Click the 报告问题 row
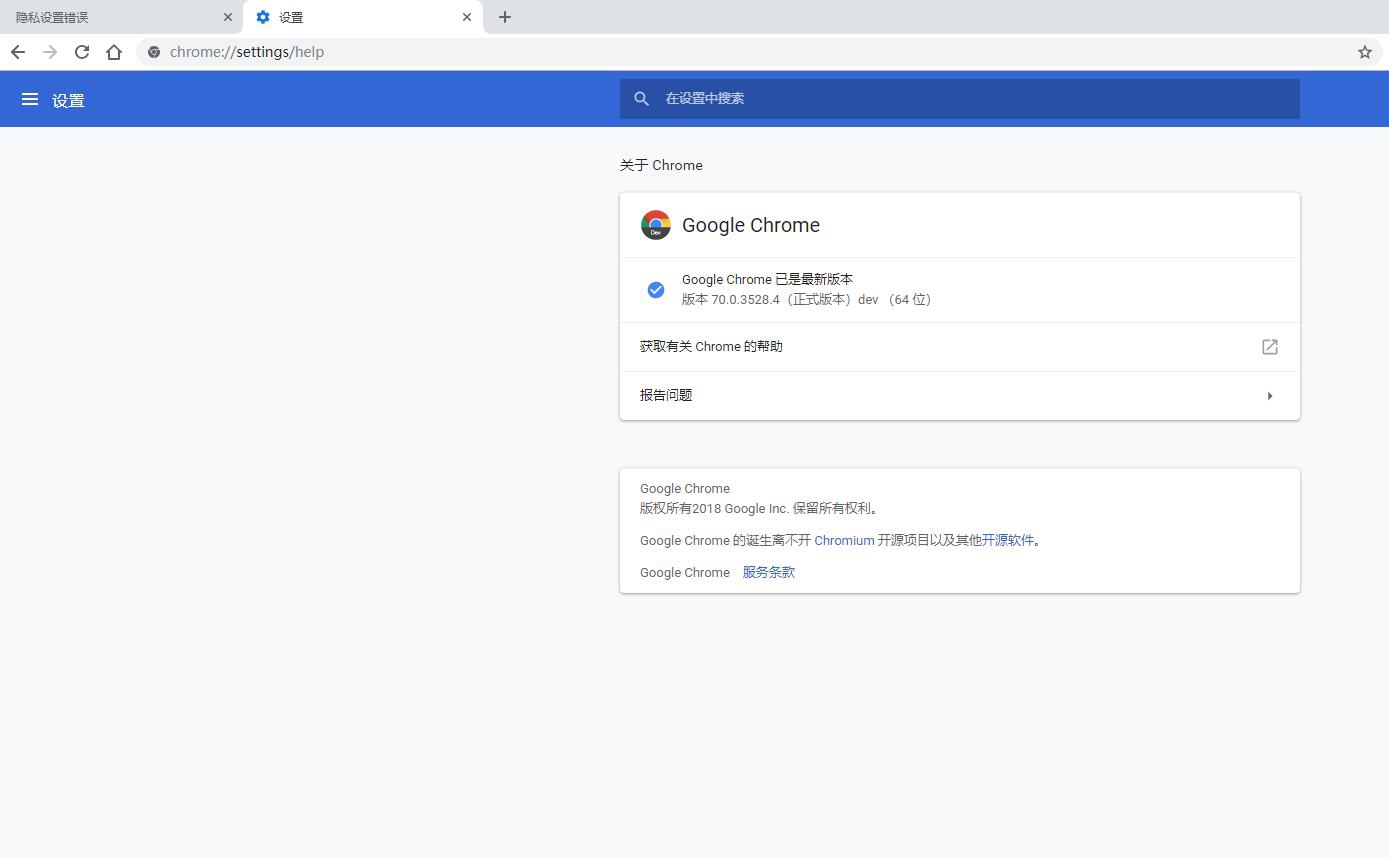The width and height of the screenshot is (1389, 858). 960,396
